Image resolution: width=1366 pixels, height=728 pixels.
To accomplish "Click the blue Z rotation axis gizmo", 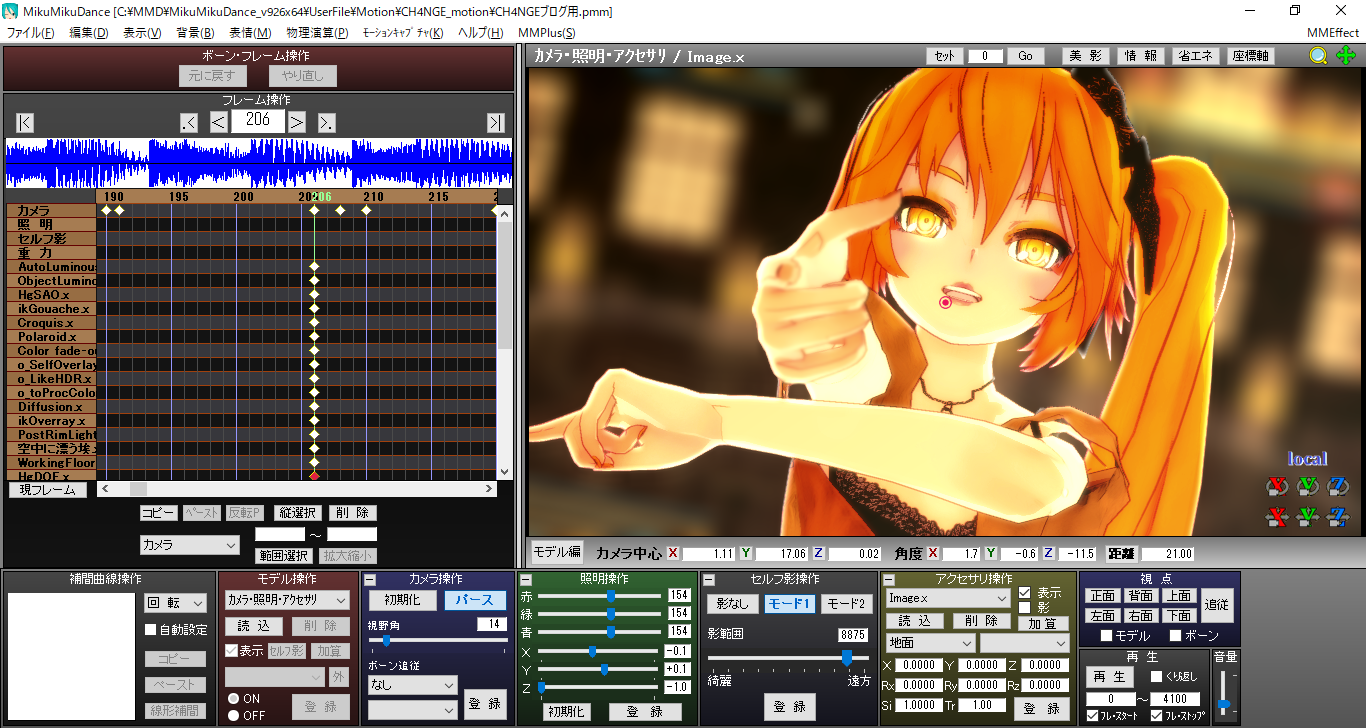I will click(x=1338, y=487).
